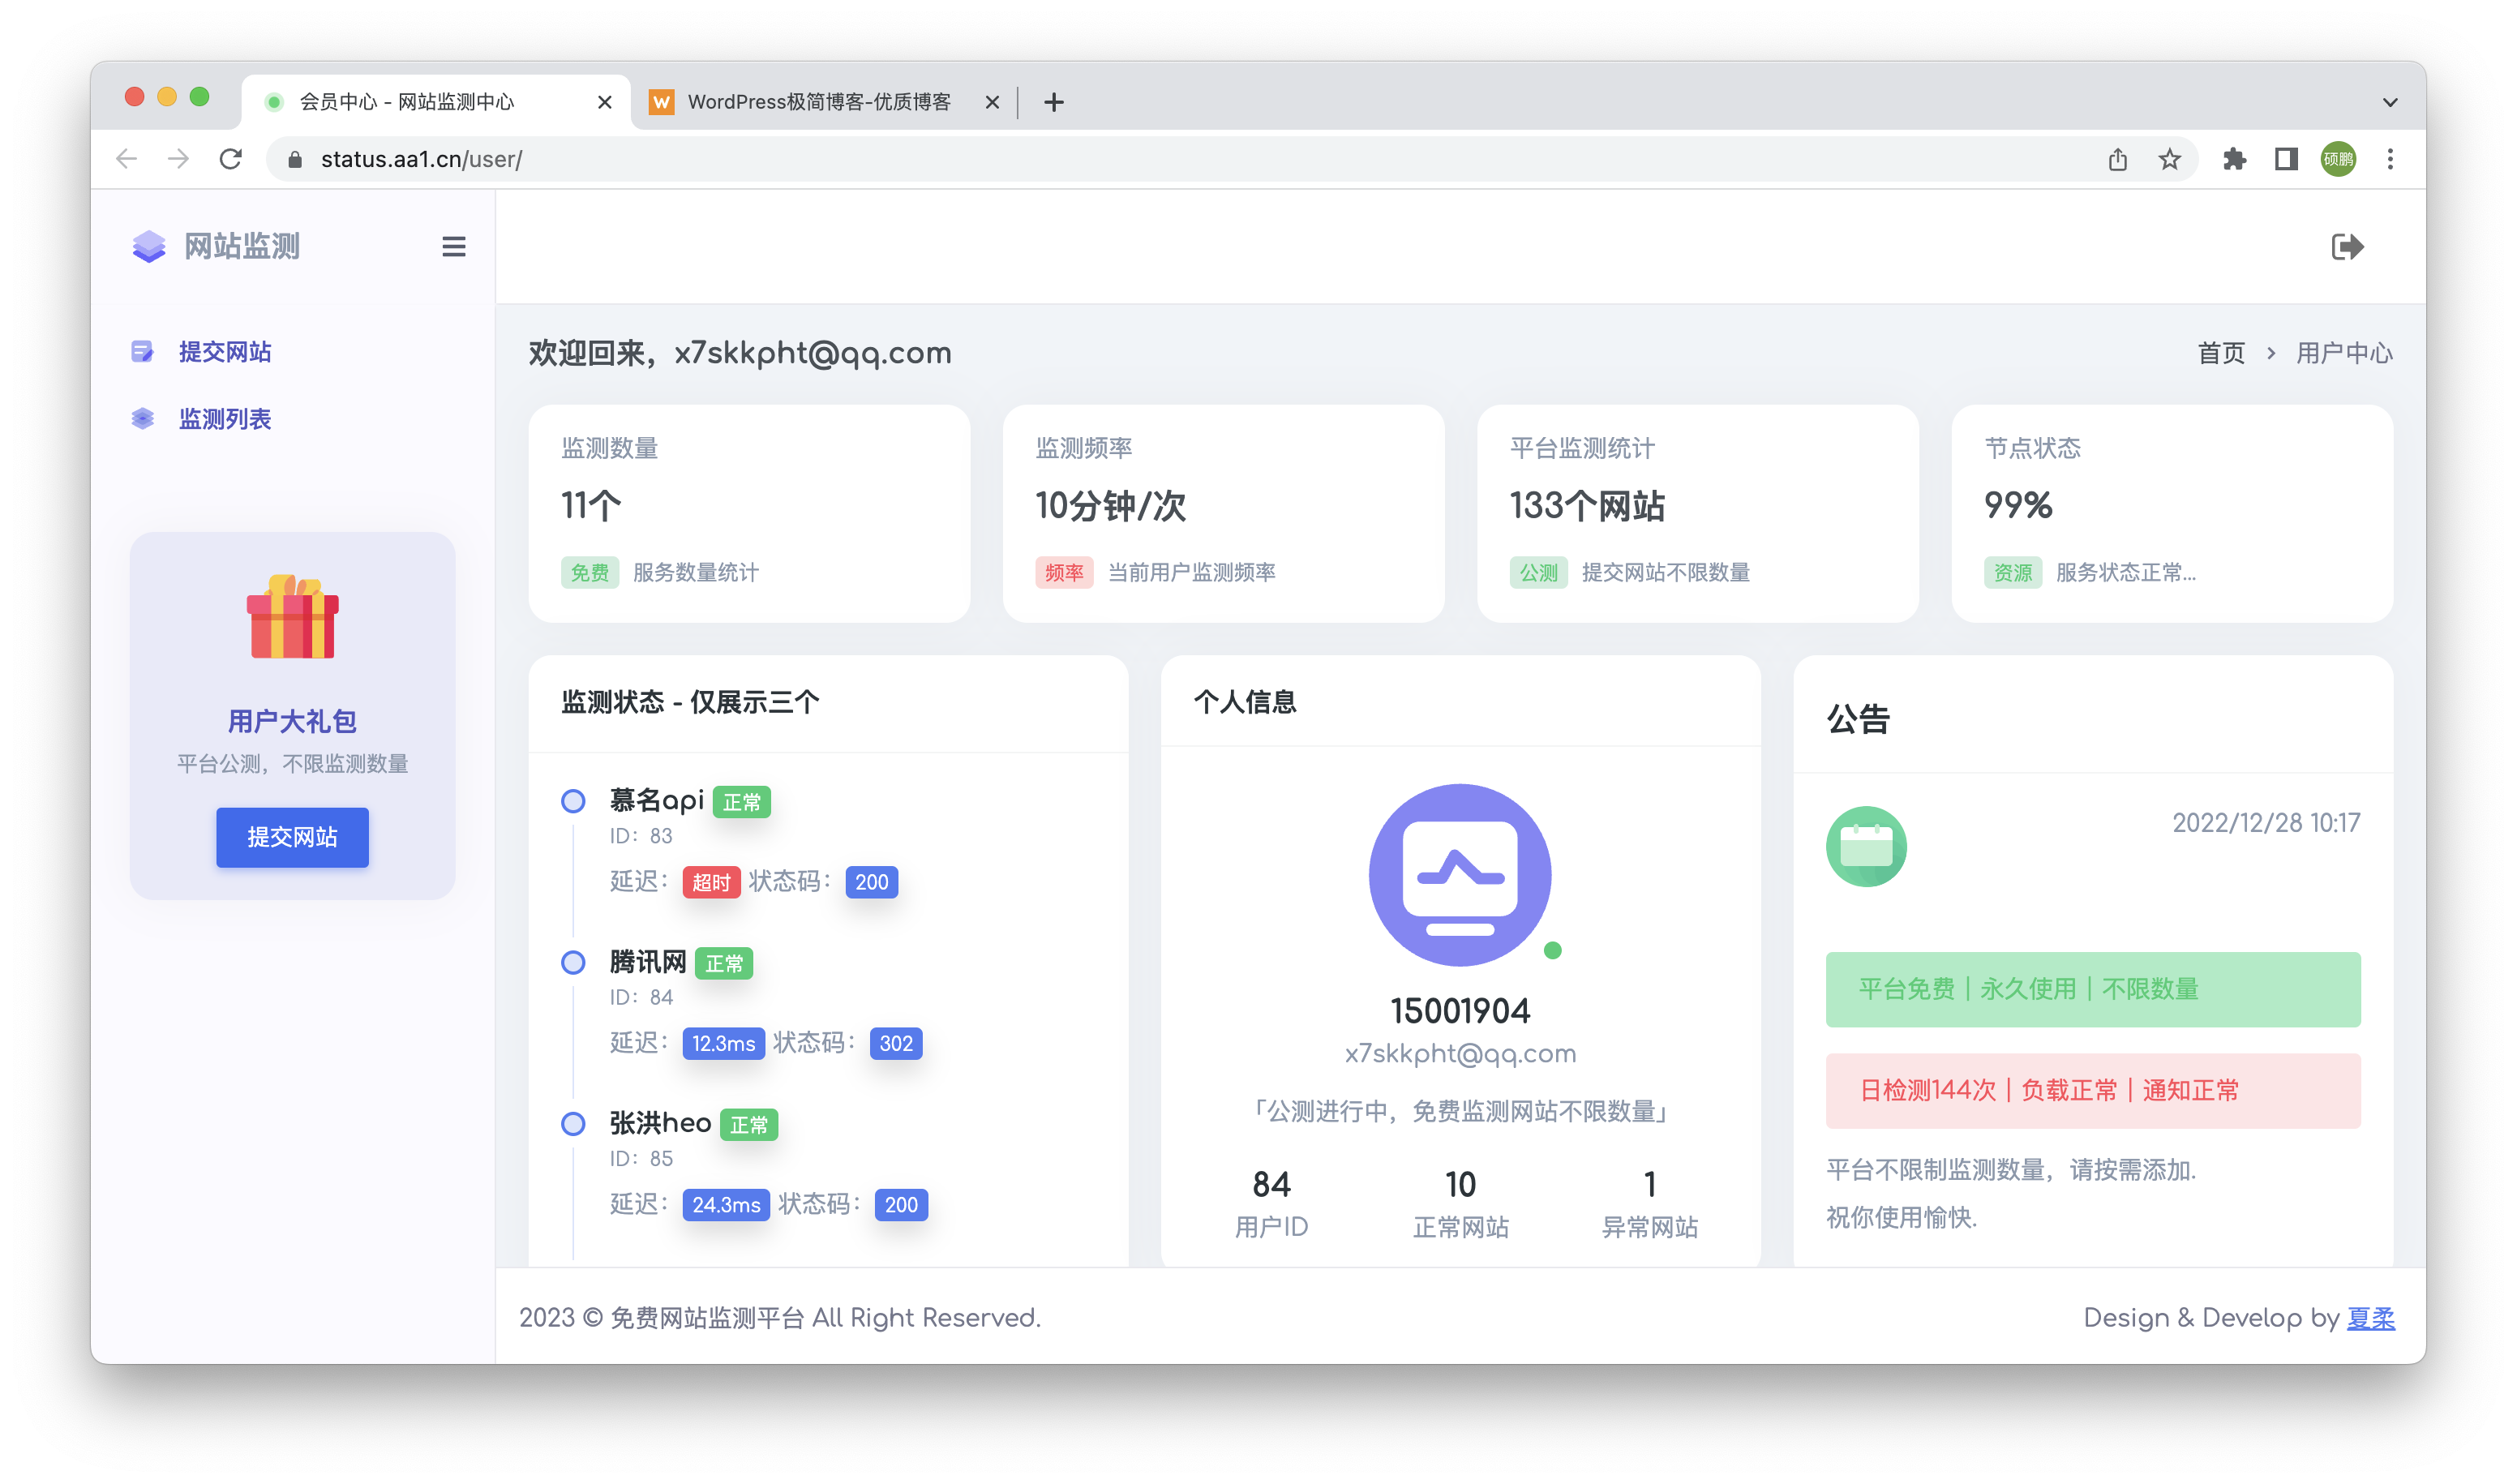The width and height of the screenshot is (2517, 1484).
Task: Click the 用户大礼包 heading
Action: [x=292, y=721]
